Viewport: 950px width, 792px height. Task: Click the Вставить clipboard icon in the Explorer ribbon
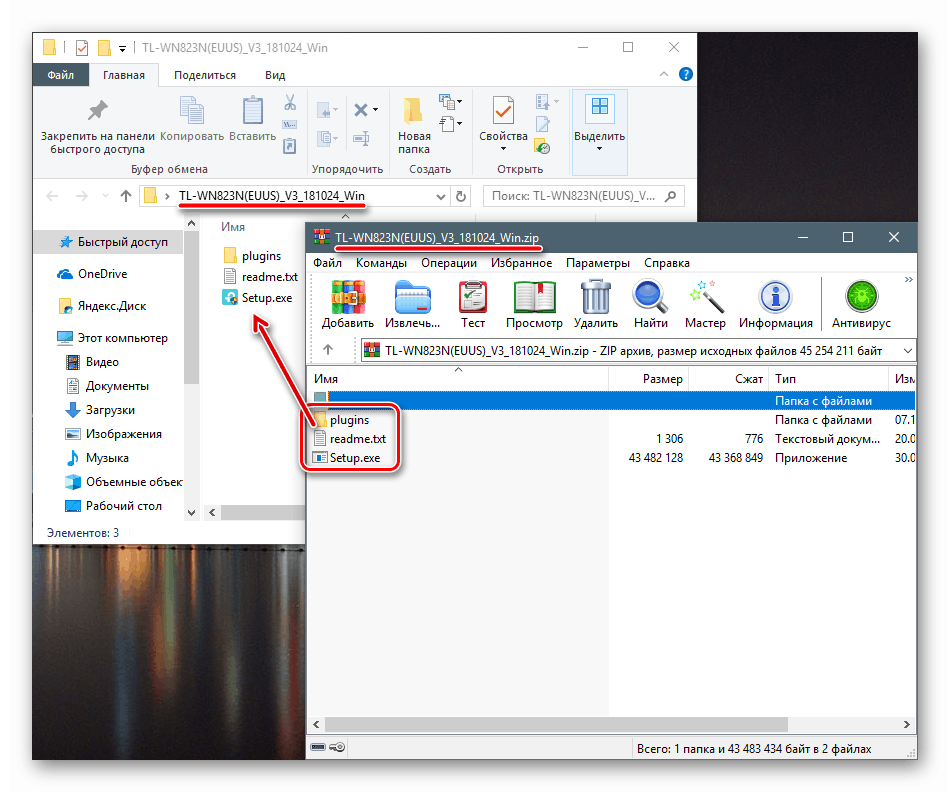point(253,110)
